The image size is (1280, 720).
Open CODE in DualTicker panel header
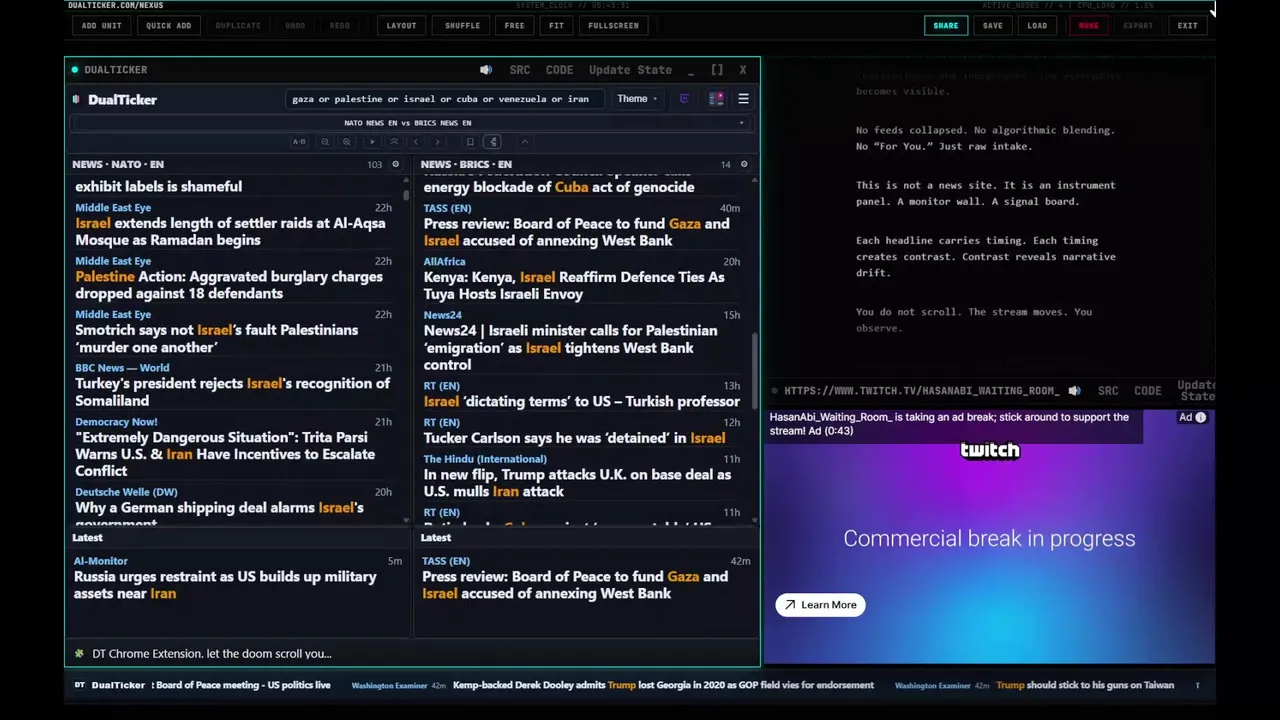[x=559, y=70]
